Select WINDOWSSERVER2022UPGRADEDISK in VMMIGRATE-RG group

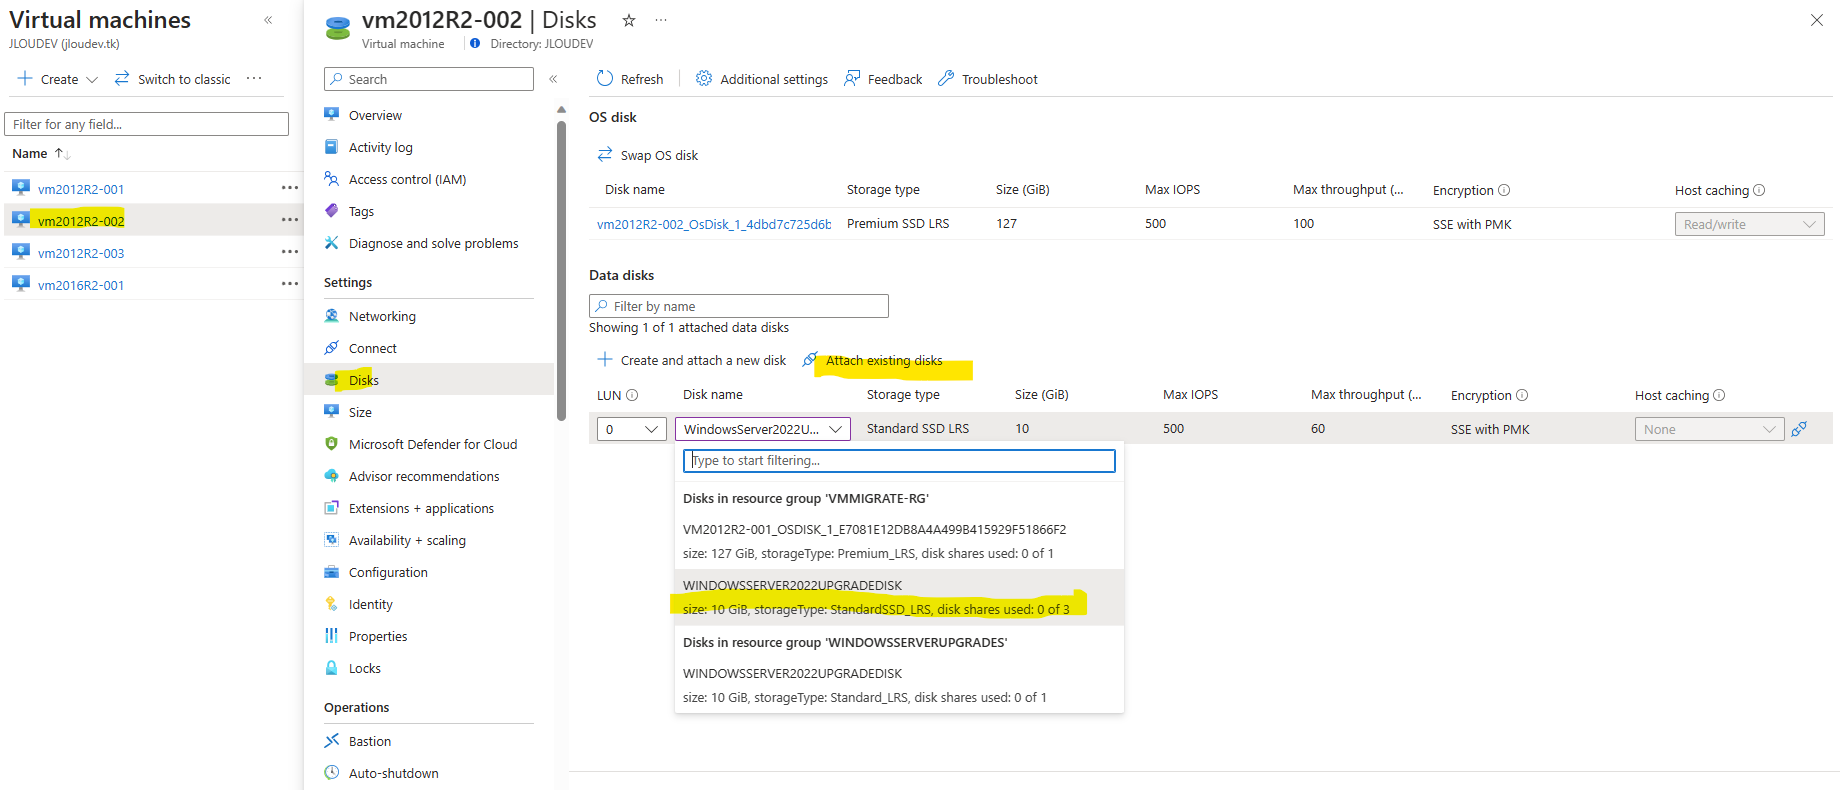tap(899, 597)
